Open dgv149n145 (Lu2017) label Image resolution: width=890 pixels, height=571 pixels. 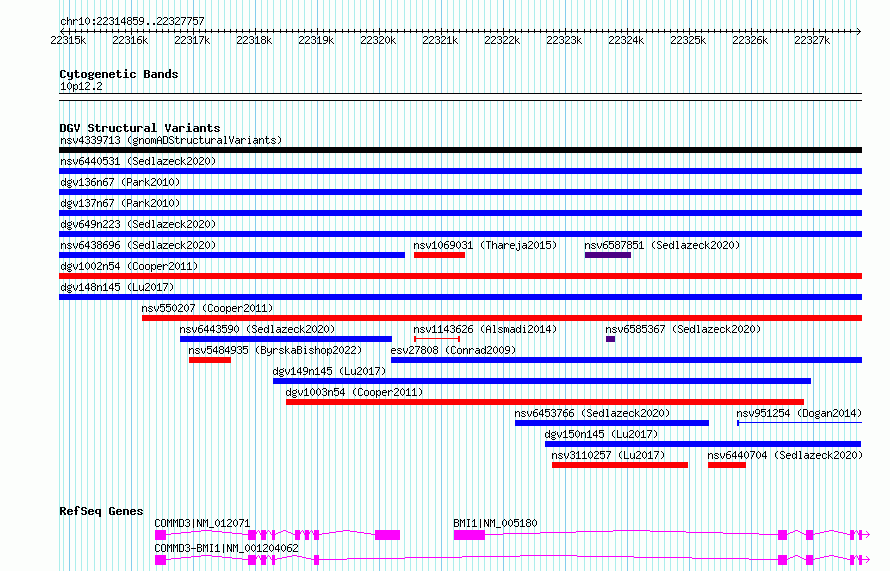[x=329, y=371]
